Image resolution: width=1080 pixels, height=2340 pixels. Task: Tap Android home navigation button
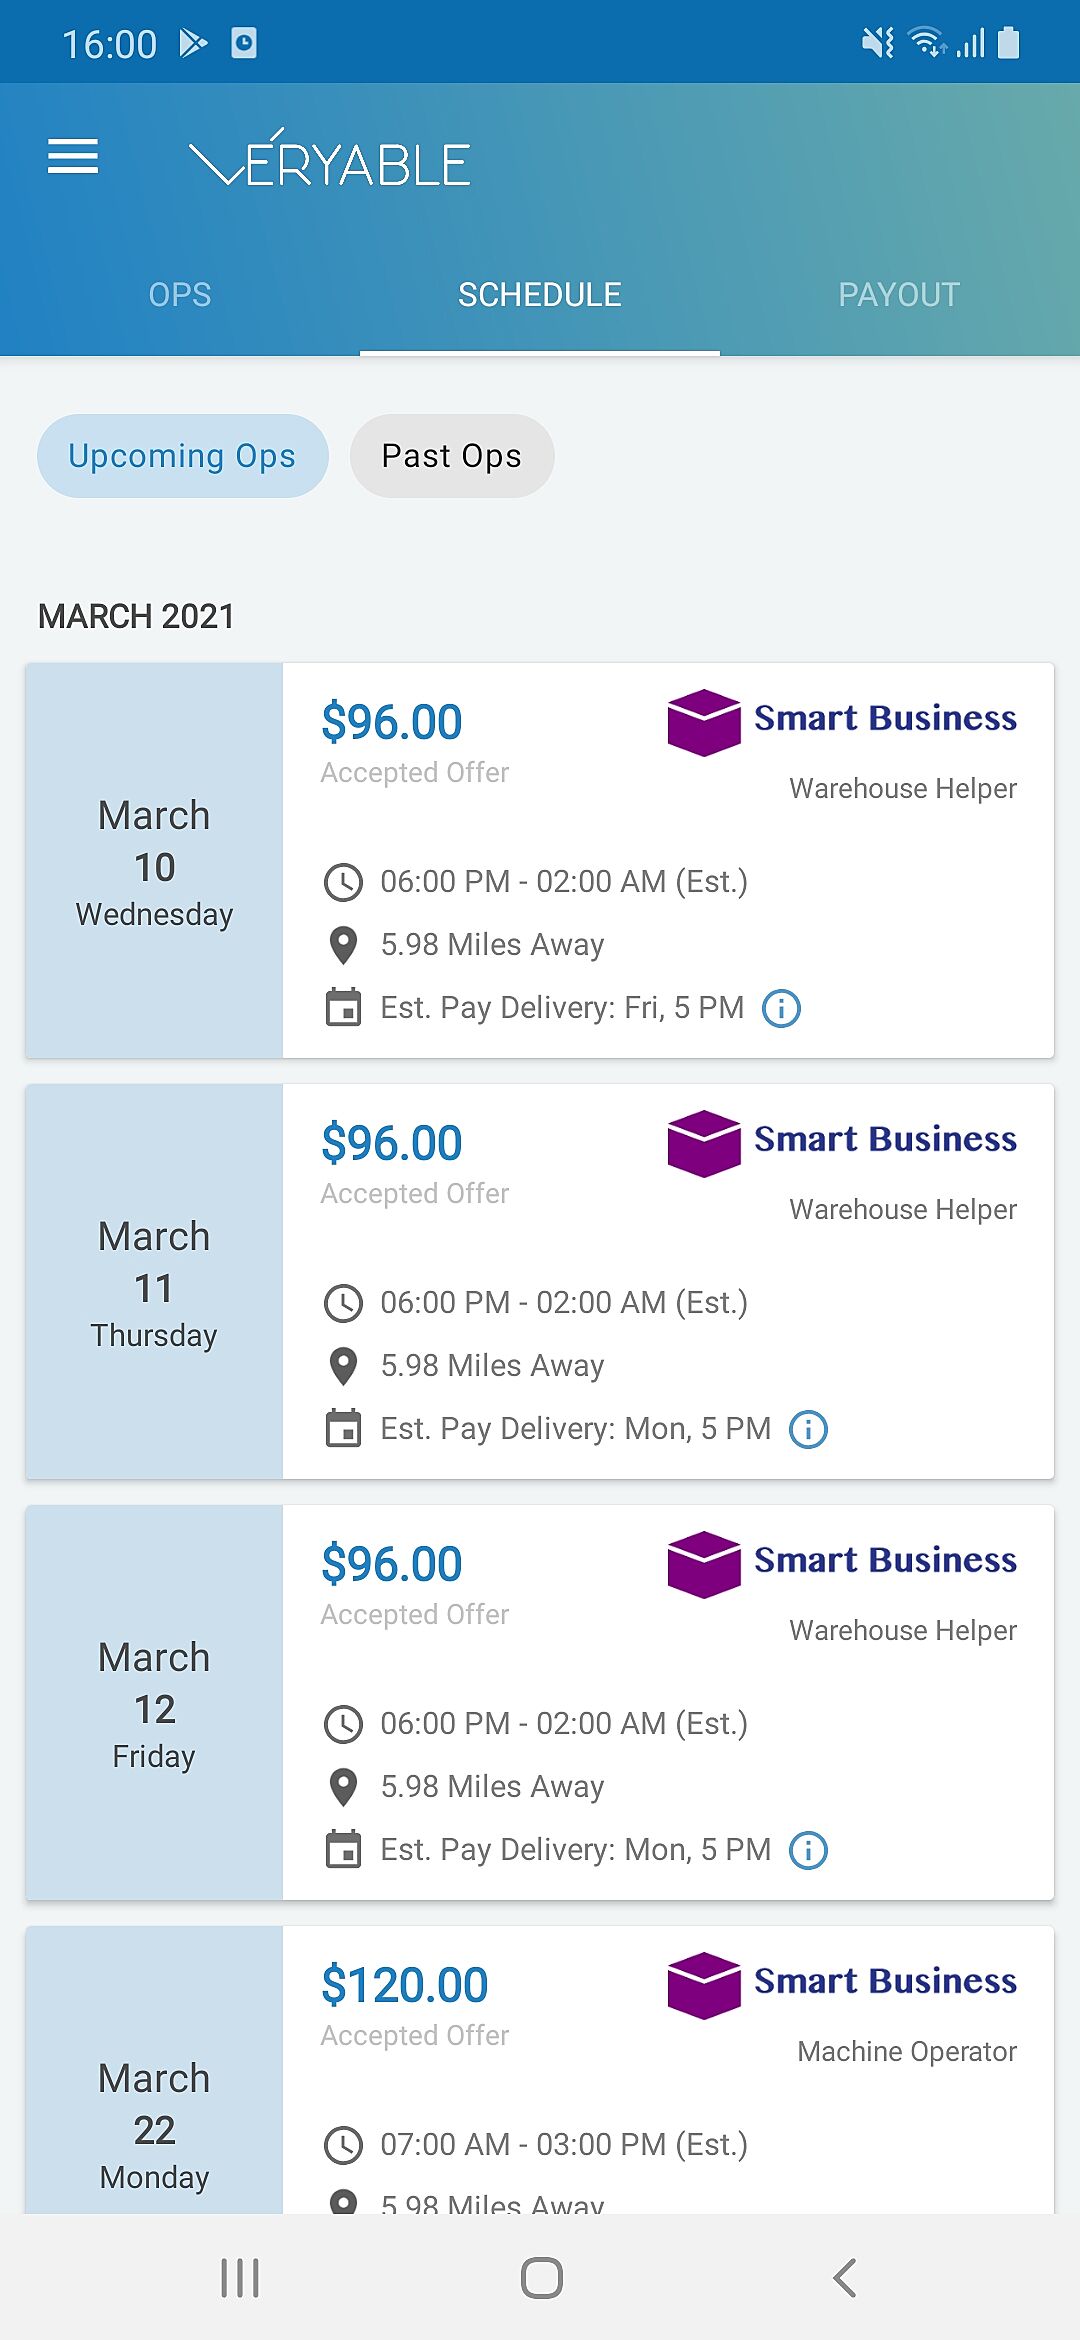[541, 2278]
